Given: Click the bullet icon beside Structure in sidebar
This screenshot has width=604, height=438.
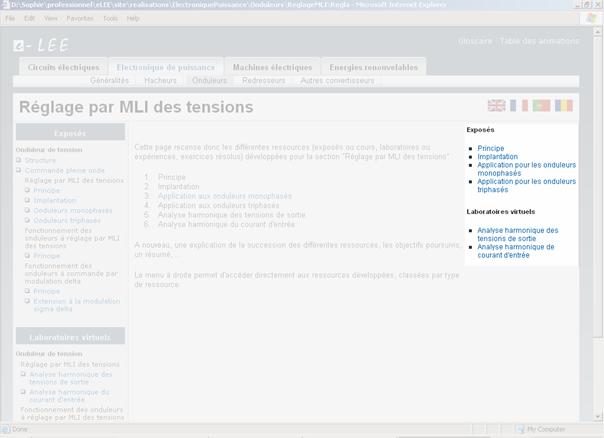Looking at the screenshot, I should [x=19, y=161].
